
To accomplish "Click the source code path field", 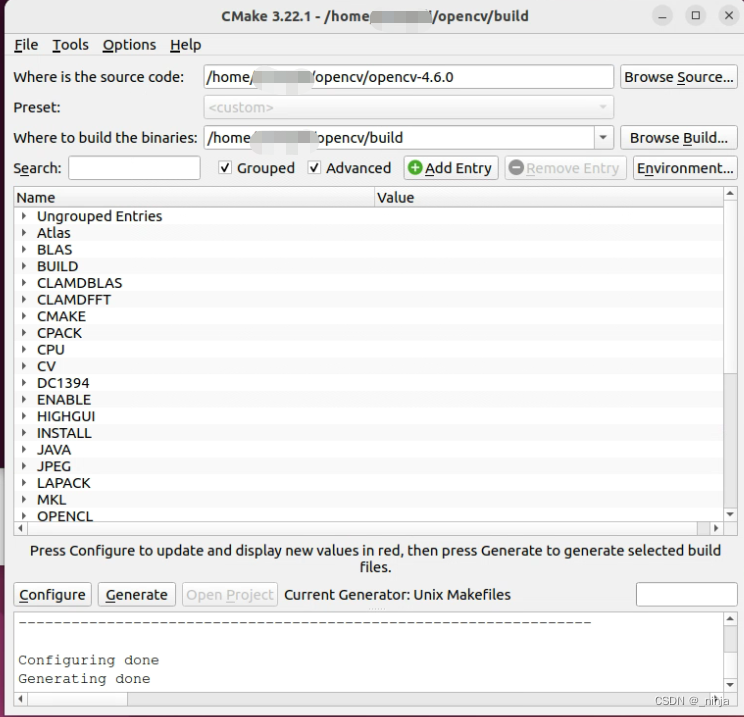I will [x=409, y=77].
